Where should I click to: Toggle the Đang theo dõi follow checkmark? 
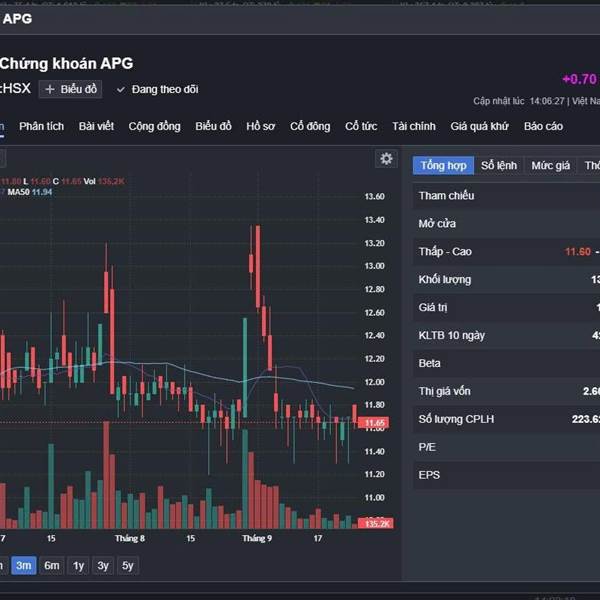point(121,90)
